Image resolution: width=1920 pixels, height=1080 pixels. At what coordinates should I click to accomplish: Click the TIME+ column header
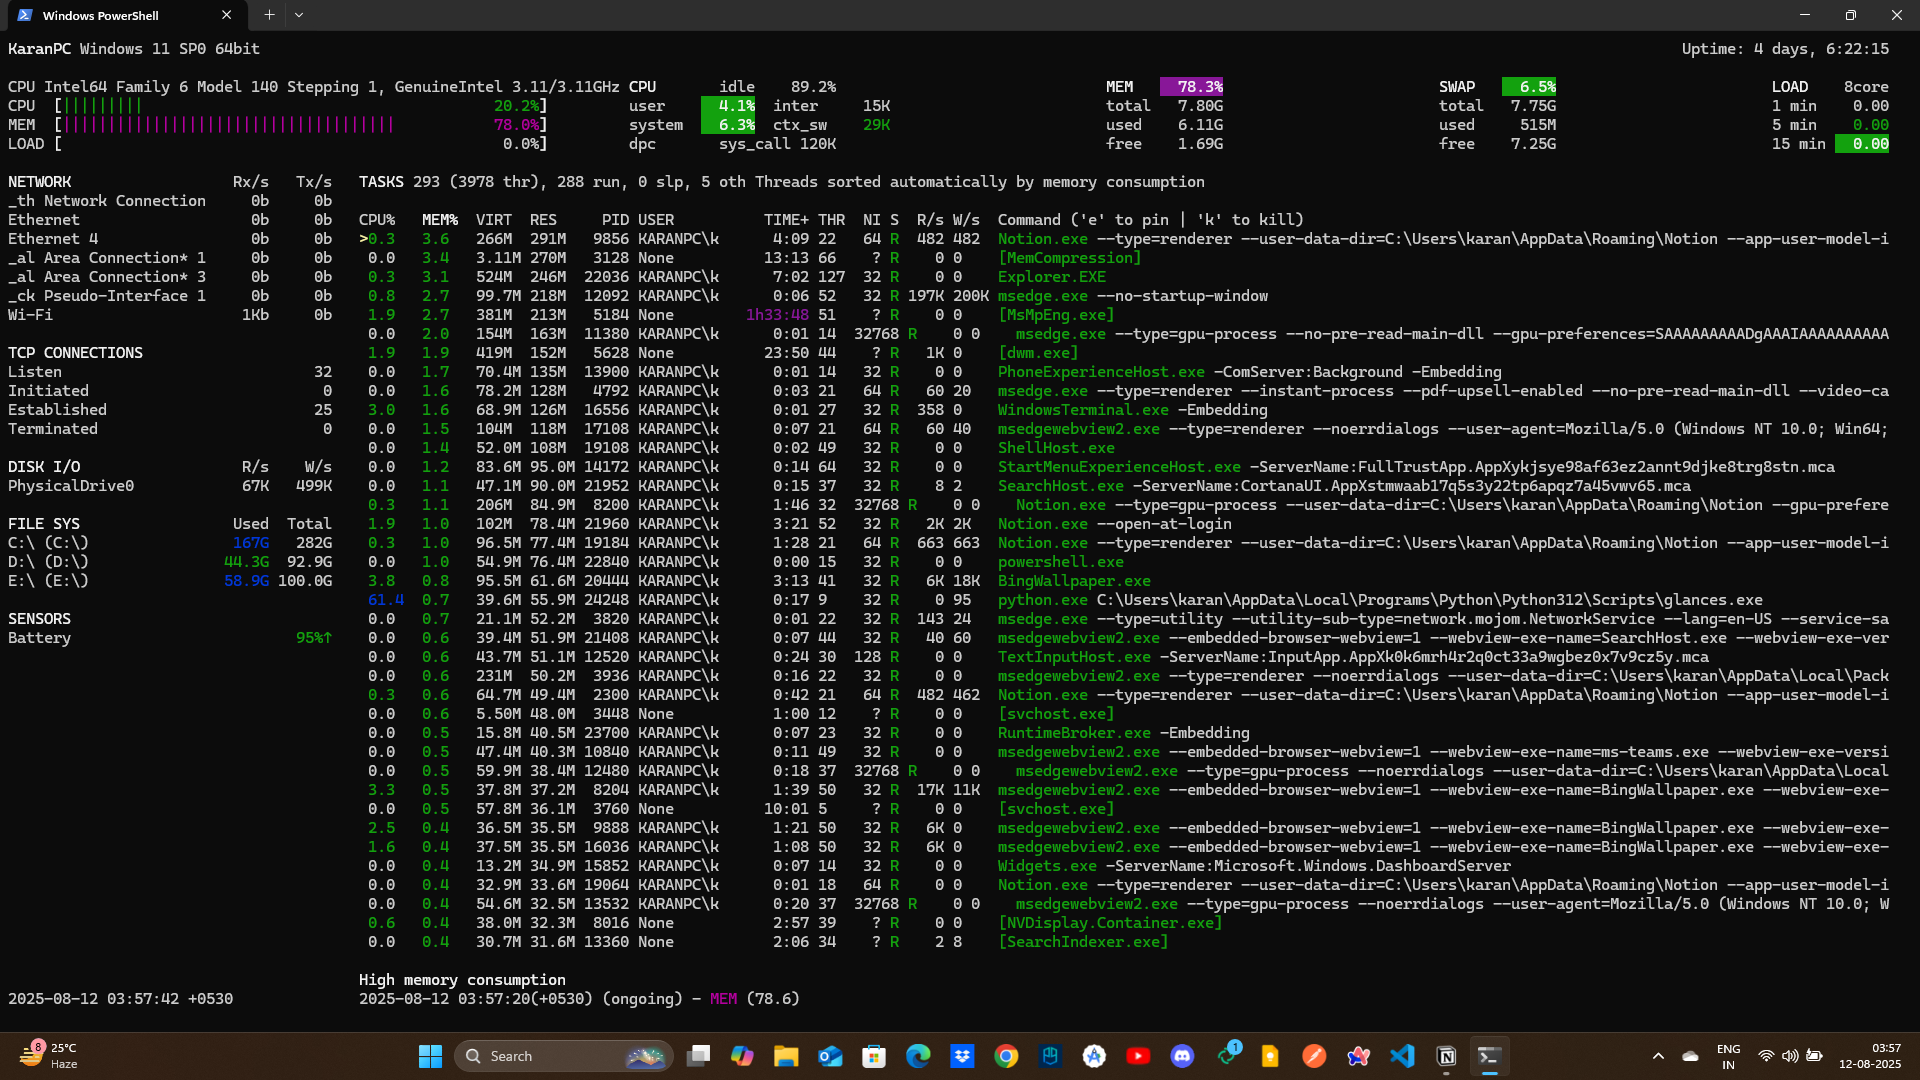click(786, 220)
